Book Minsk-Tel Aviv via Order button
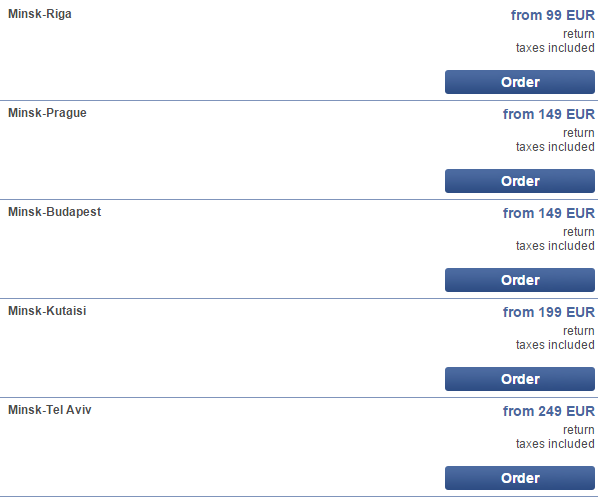Image resolution: width=600 pixels, height=498 pixels. click(x=520, y=478)
